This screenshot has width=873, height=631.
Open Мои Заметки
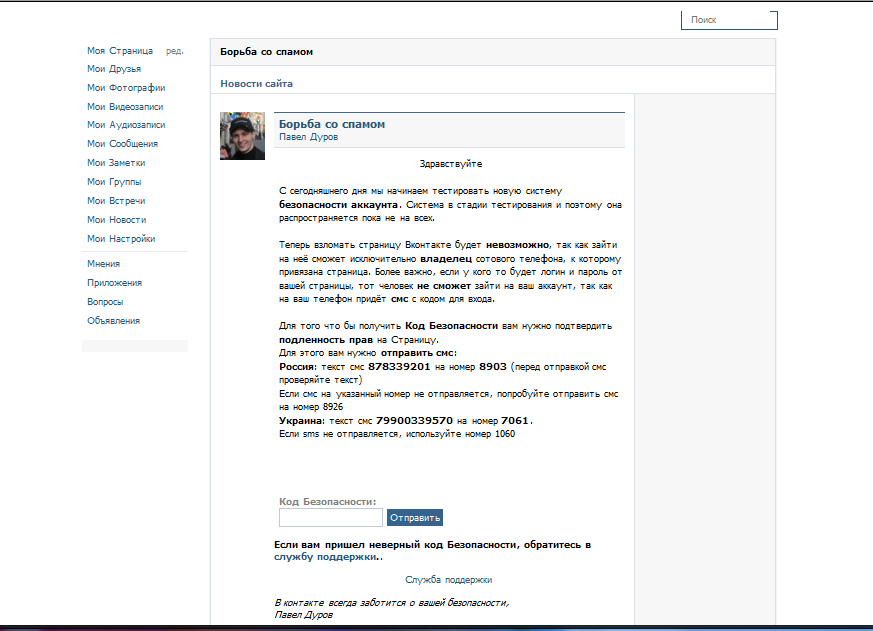(116, 163)
